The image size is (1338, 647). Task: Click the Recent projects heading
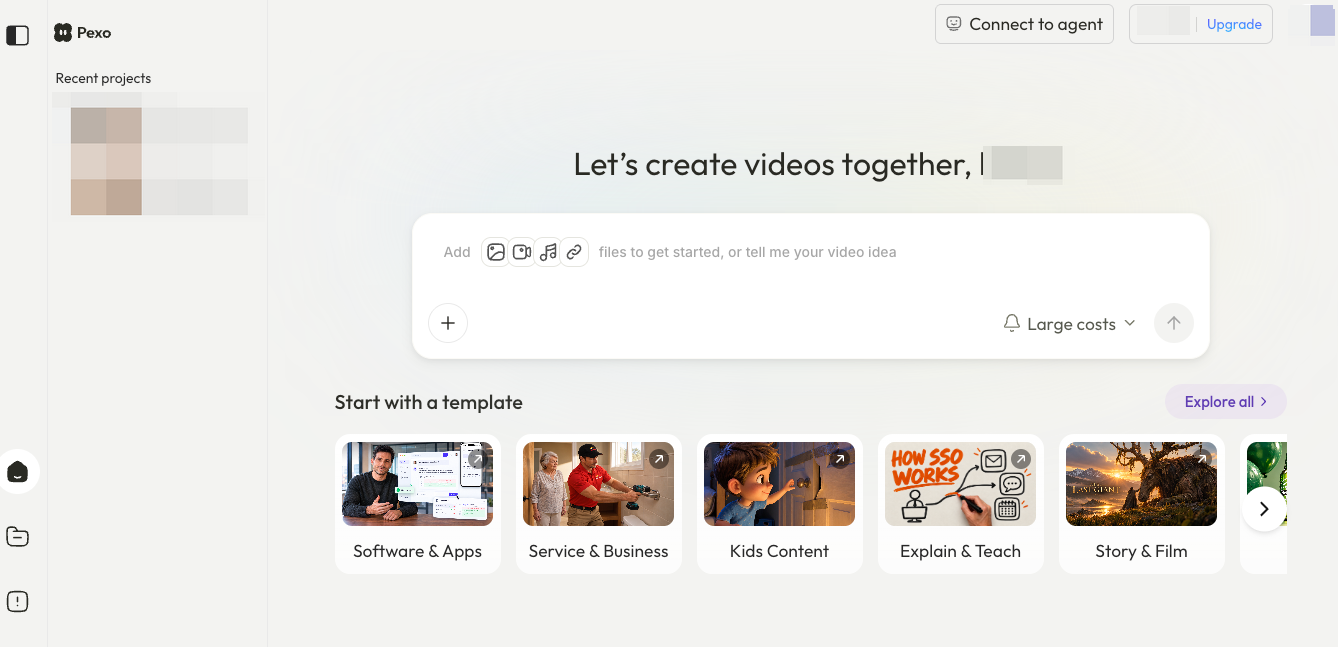(103, 78)
